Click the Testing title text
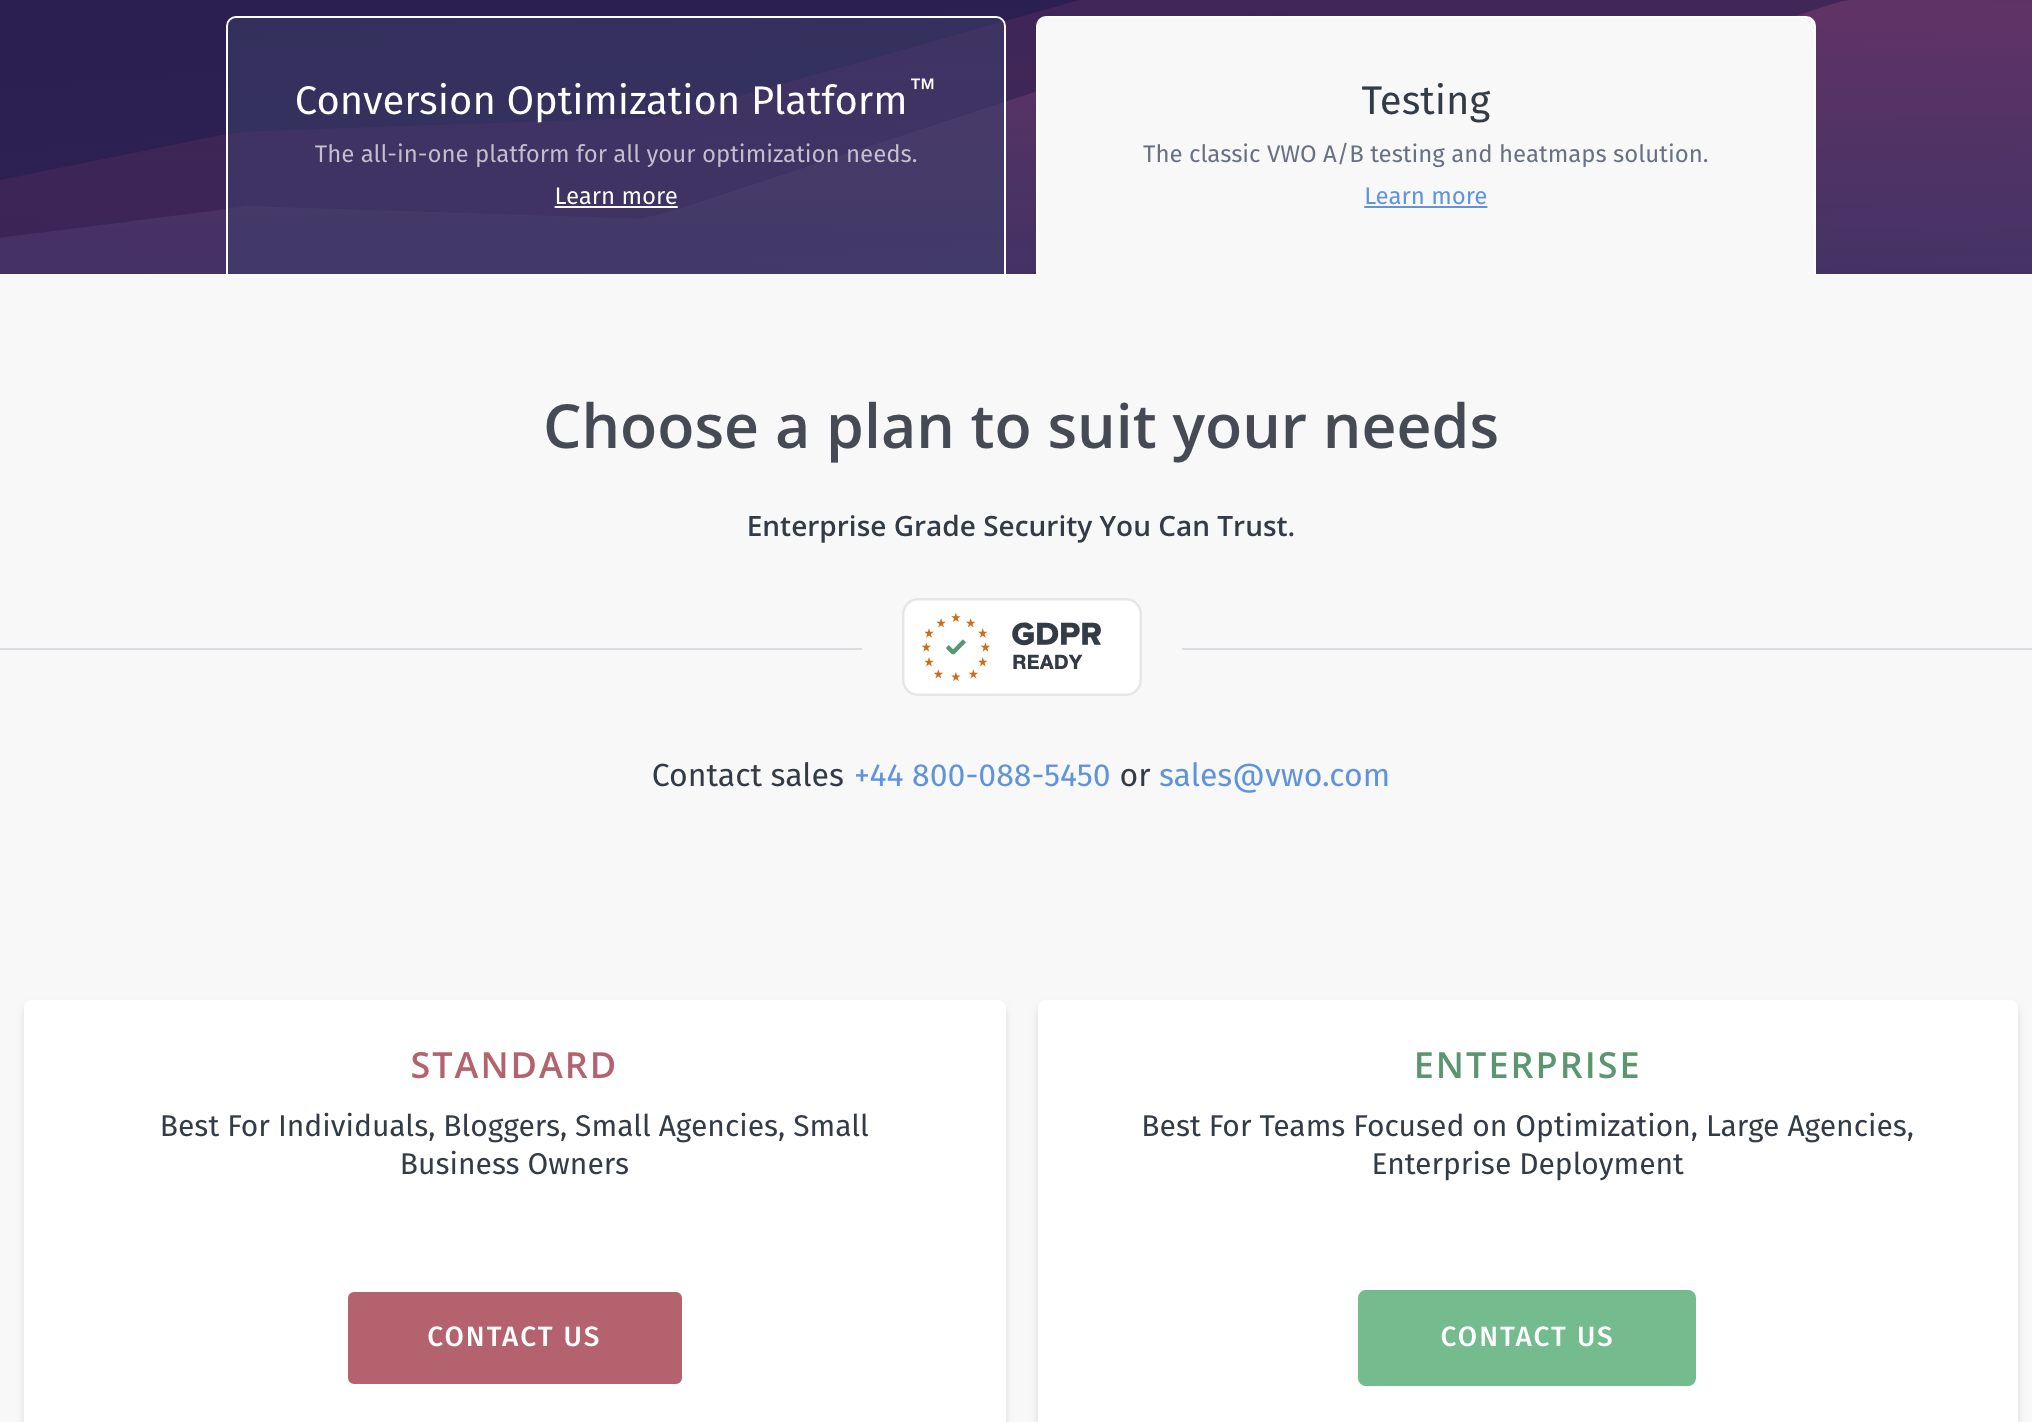Screen dimensions: 2032x1422 coord(1425,101)
